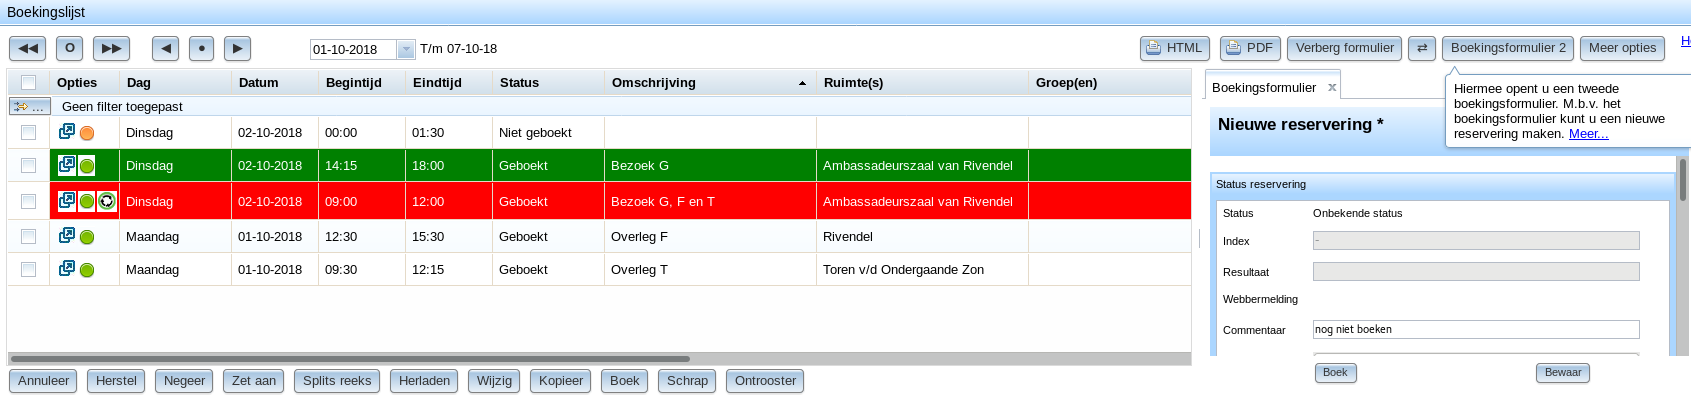Image resolution: width=1691 pixels, height=395 pixels.
Task: Jump back with the double-left arrow button
Action: click(x=28, y=48)
